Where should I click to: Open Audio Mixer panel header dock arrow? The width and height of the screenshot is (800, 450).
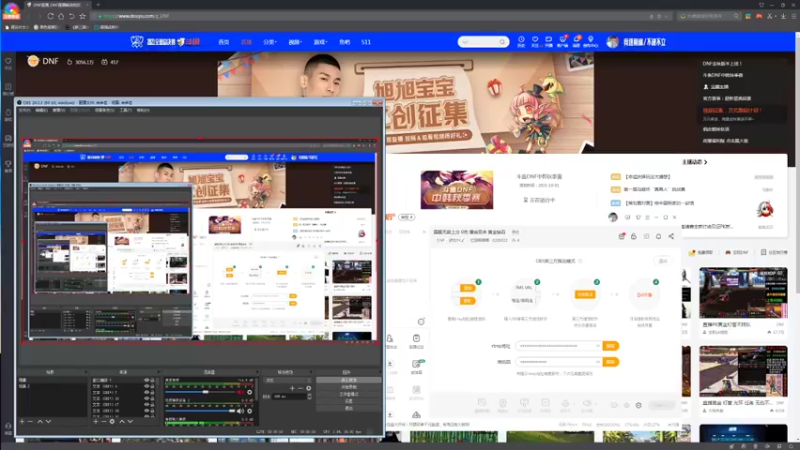[257, 372]
